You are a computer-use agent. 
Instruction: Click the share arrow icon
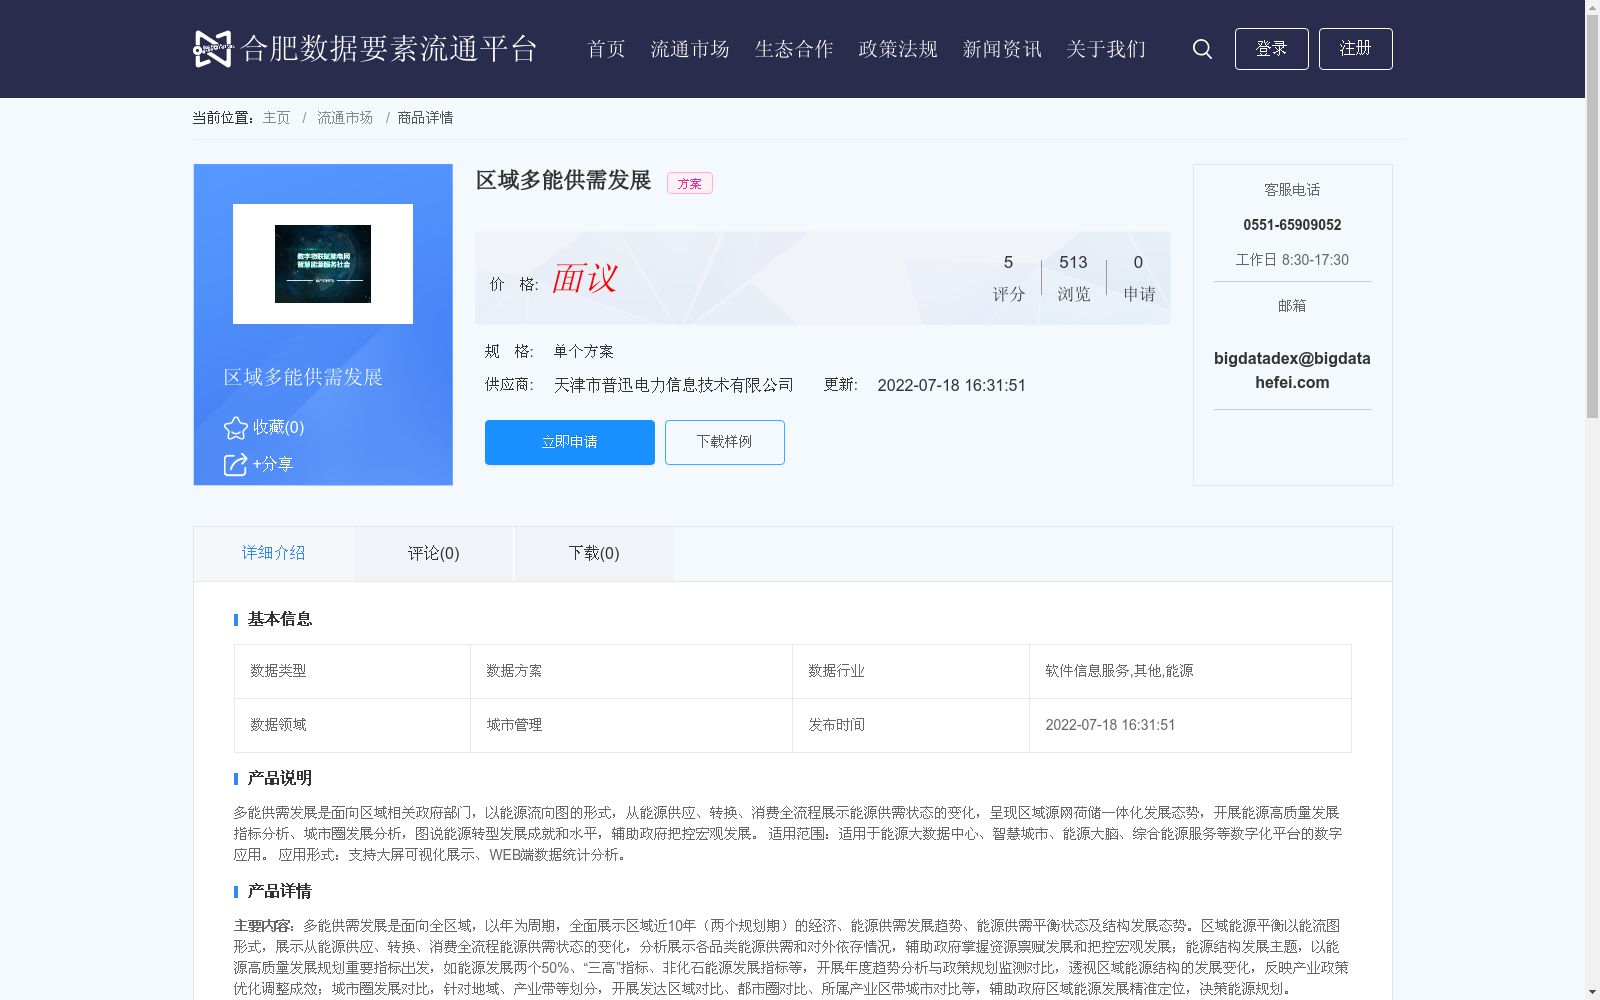(235, 465)
